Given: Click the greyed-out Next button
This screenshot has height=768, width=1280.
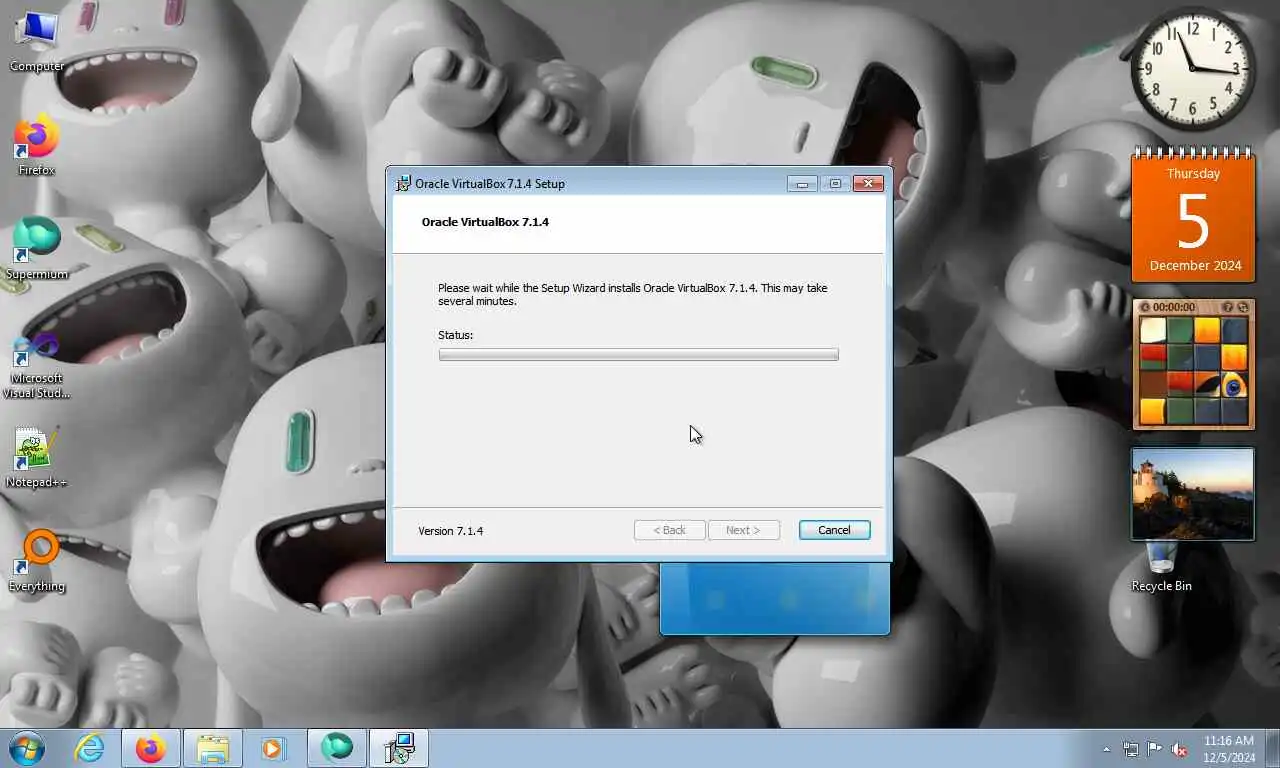Looking at the screenshot, I should [x=743, y=530].
